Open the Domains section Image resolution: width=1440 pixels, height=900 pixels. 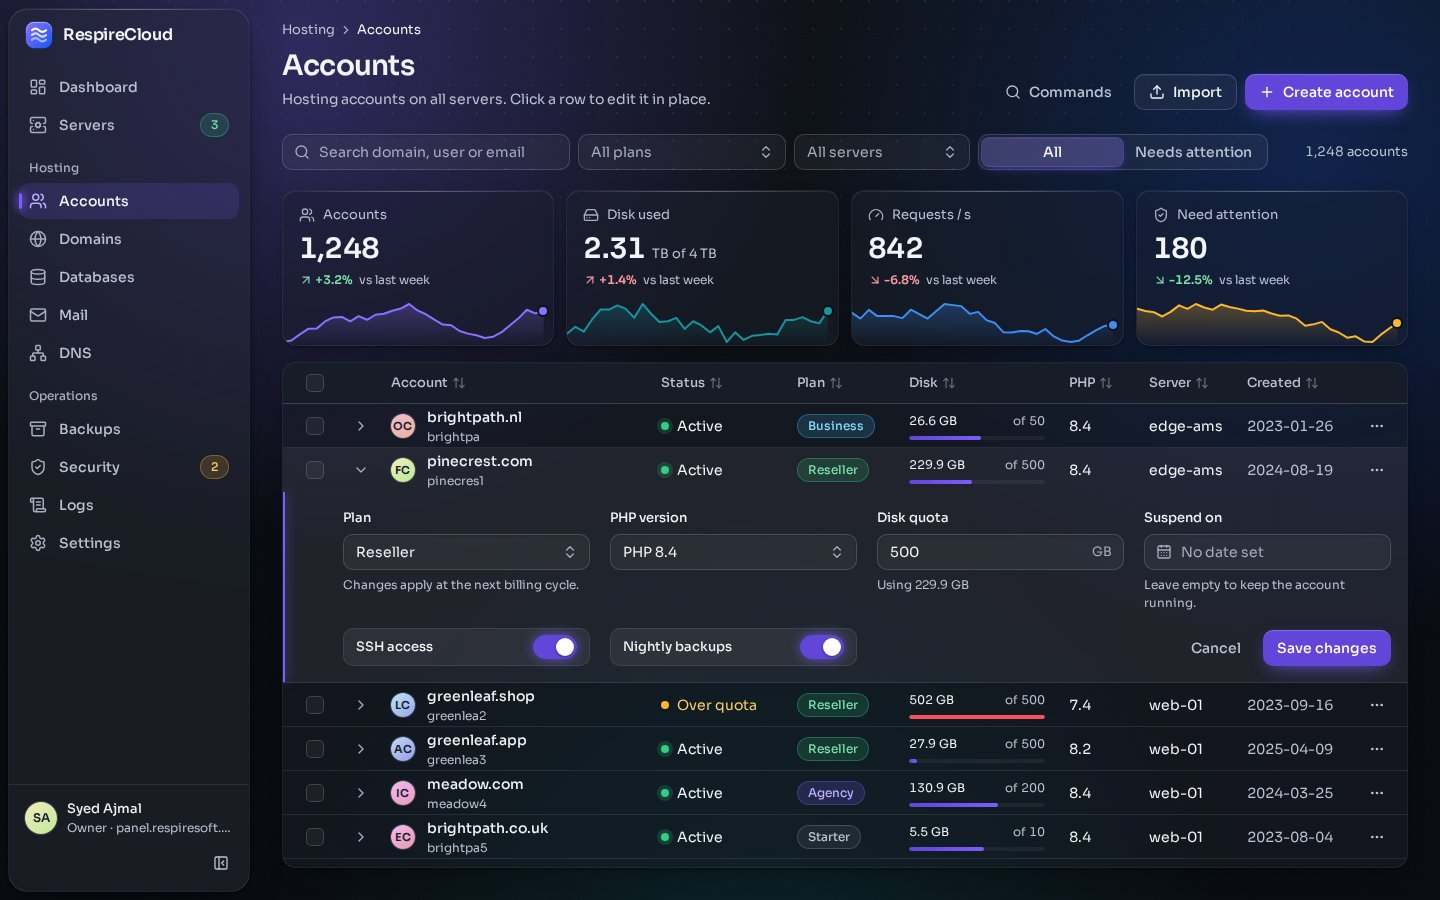click(129, 239)
